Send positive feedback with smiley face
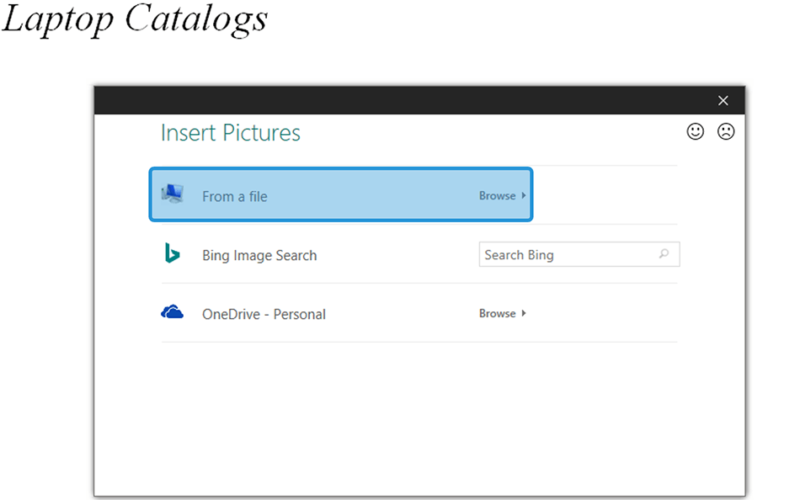The width and height of the screenshot is (800, 500). 695,131
